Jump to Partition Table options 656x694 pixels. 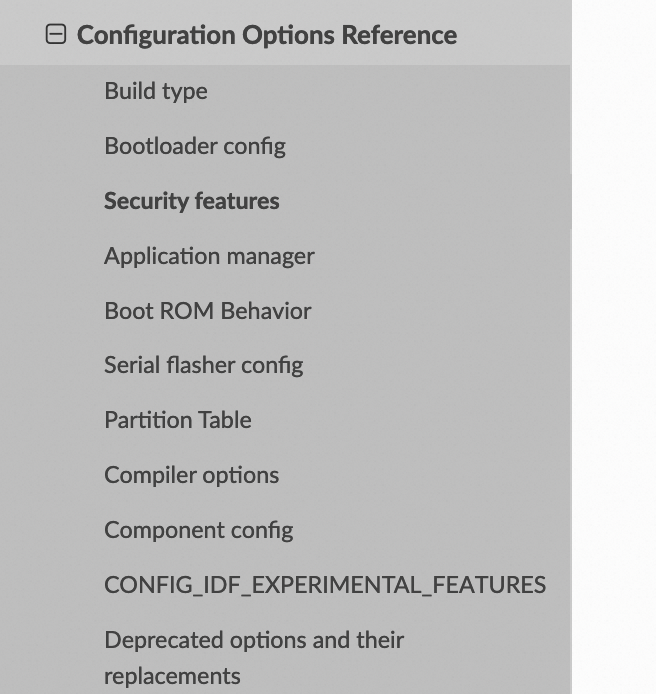177,420
